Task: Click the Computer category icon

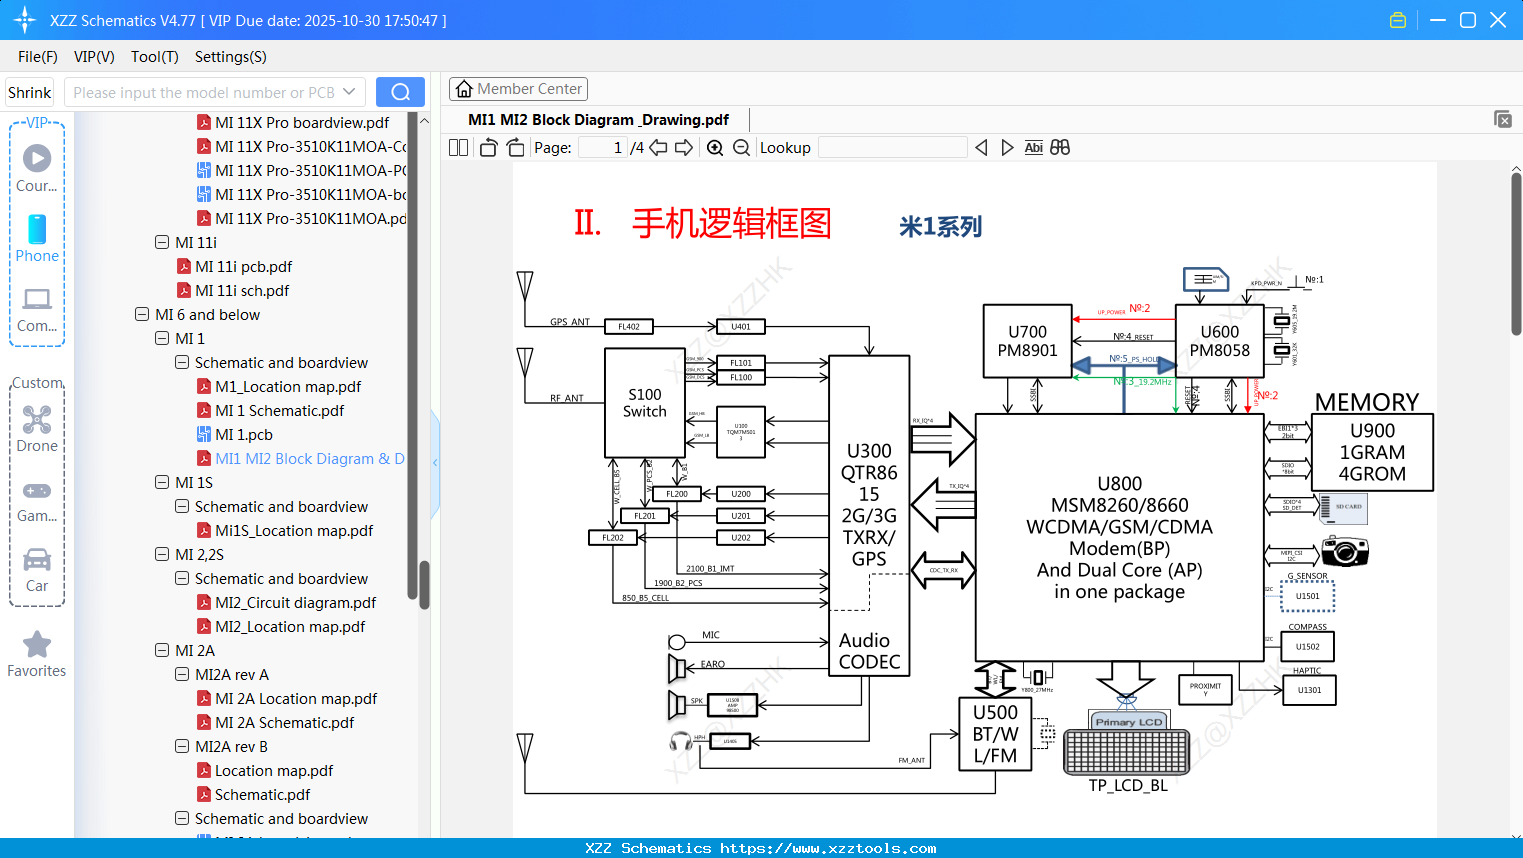Action: pyautogui.click(x=36, y=300)
